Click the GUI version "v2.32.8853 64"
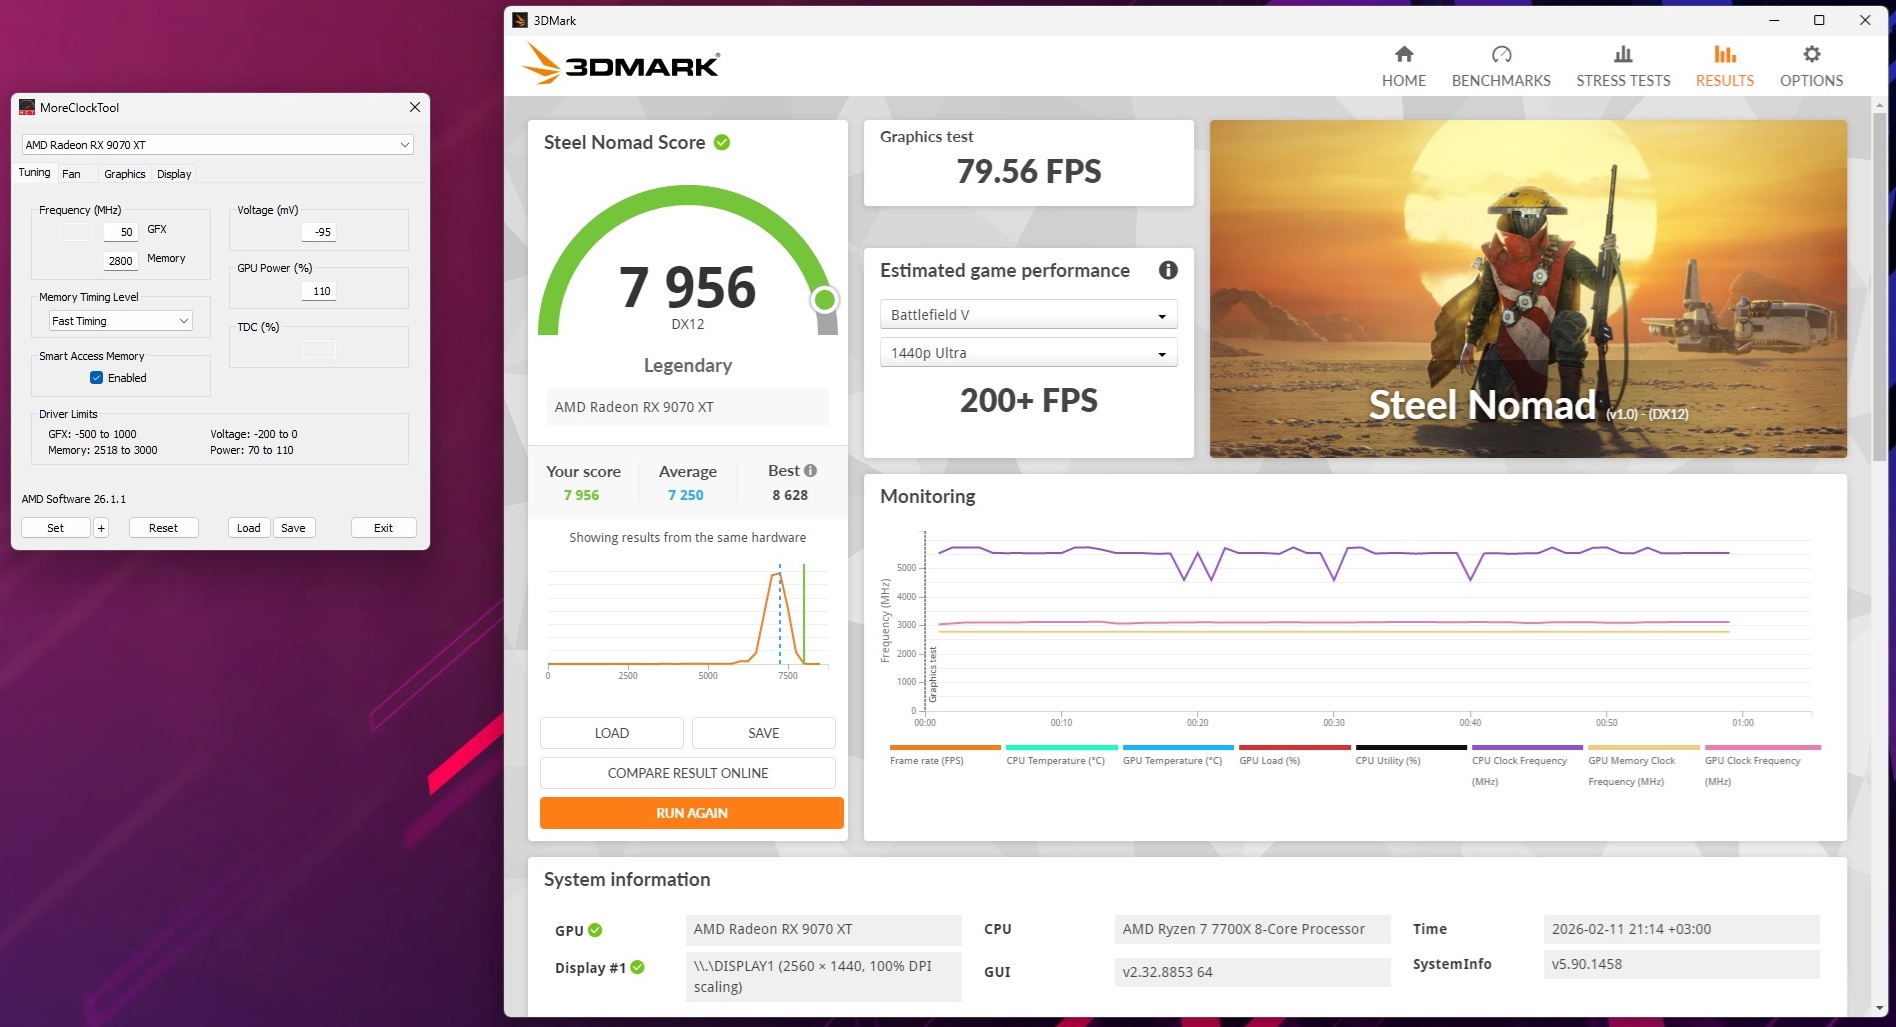The height and width of the screenshot is (1027, 1896). coord(1167,972)
